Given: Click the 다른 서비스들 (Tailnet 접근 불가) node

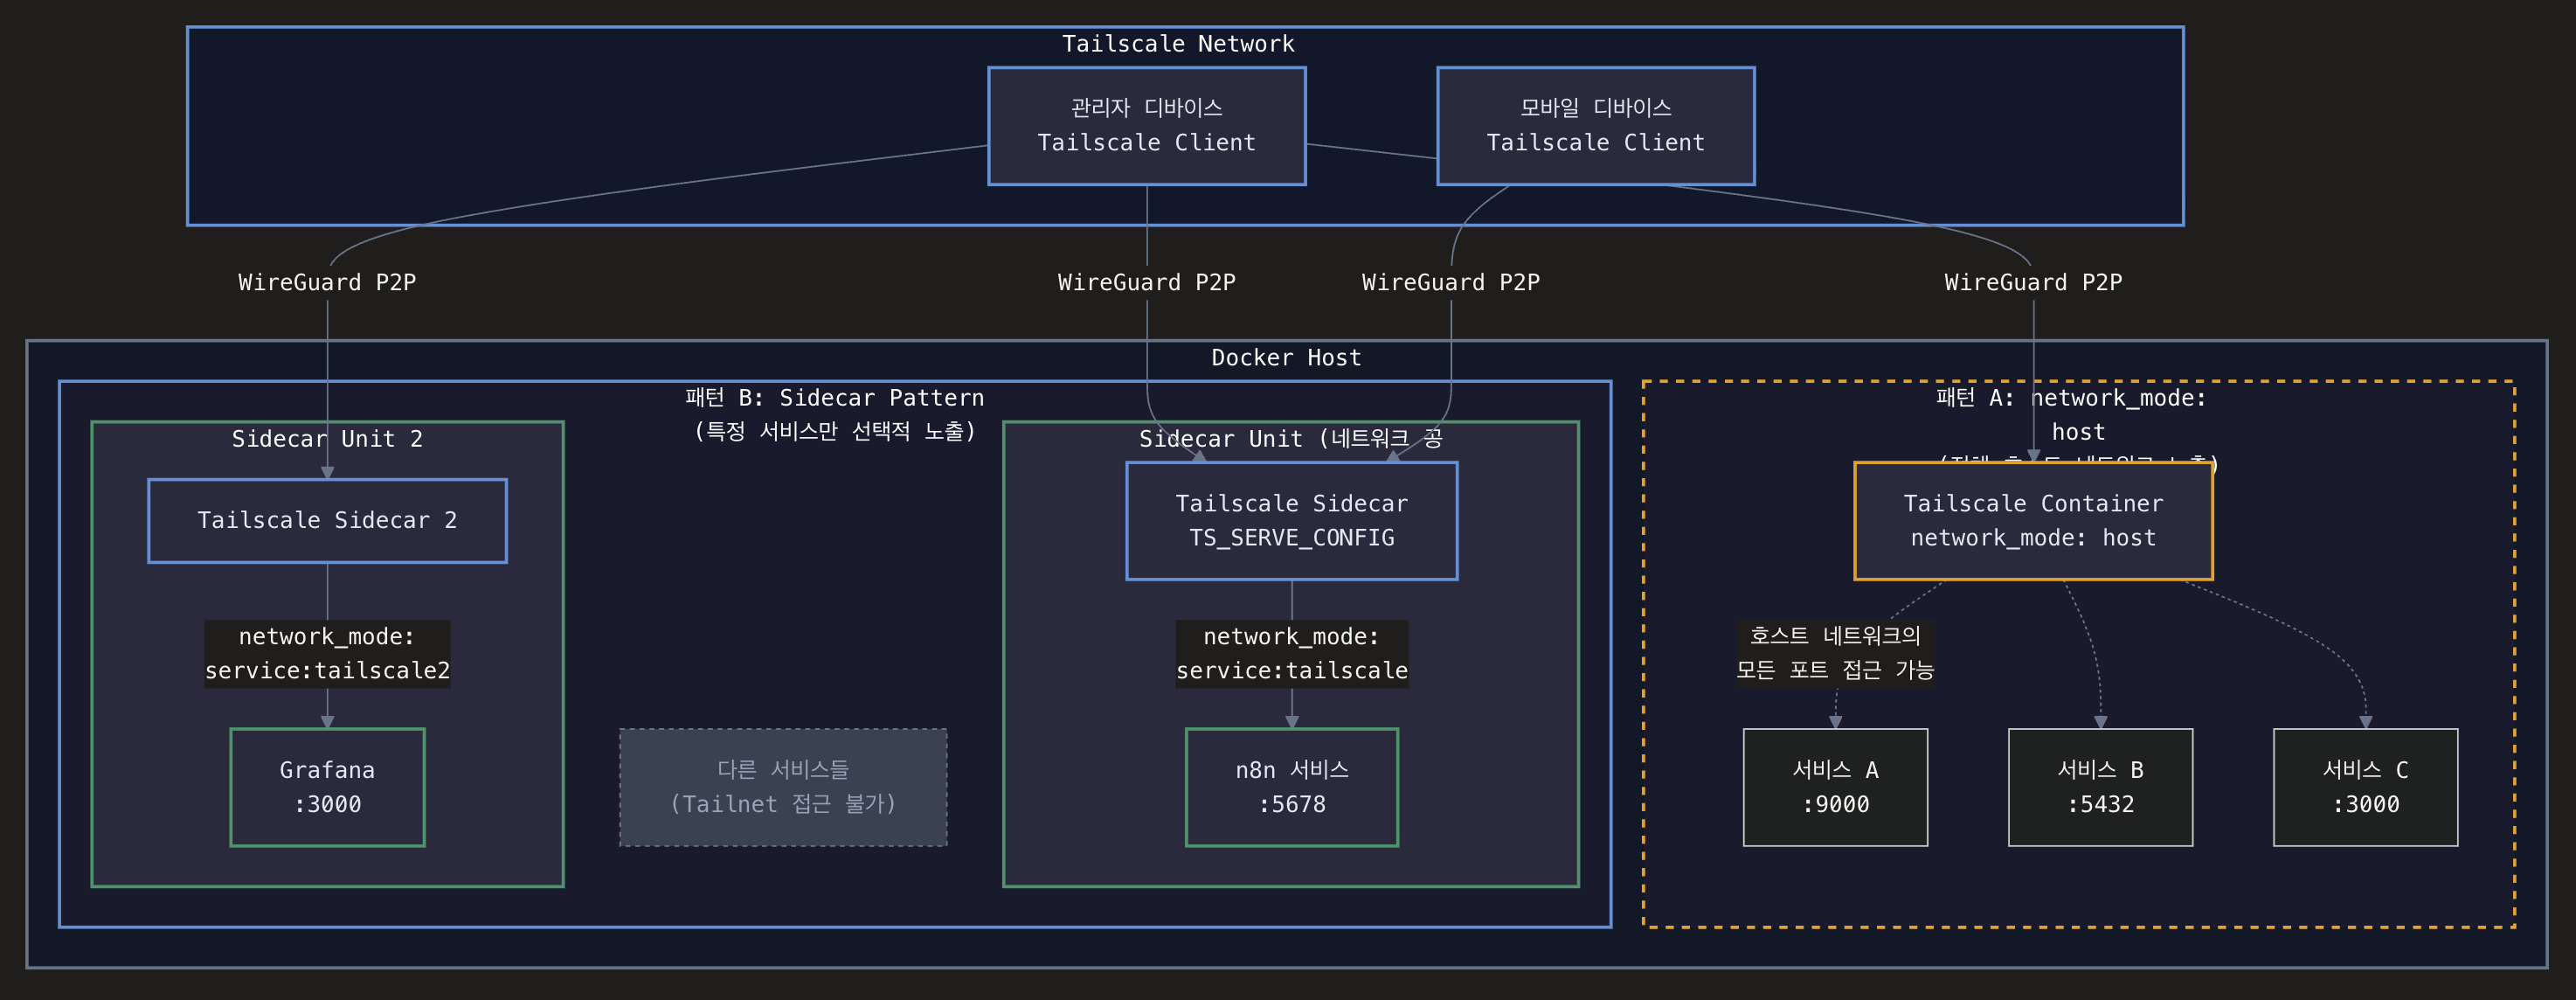Looking at the screenshot, I should (783, 787).
